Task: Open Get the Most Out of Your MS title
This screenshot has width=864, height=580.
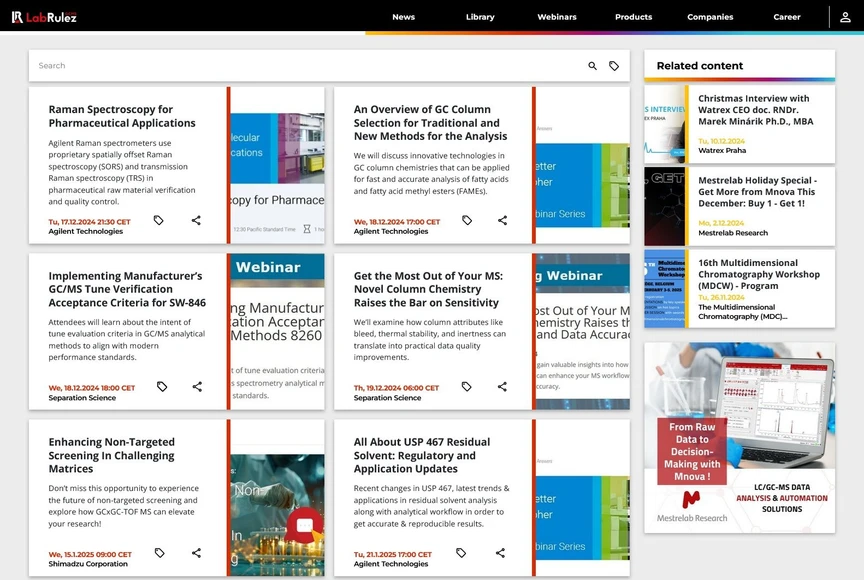Action: 428,289
